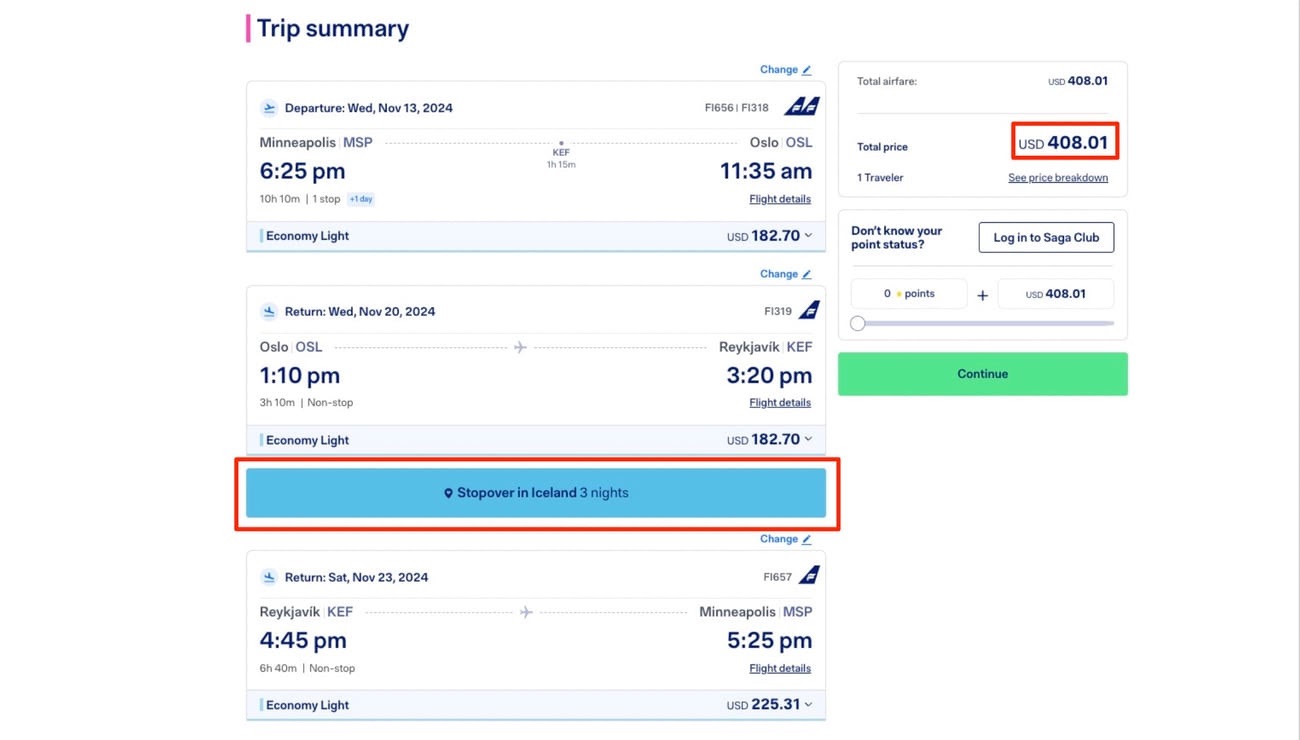Open the See price breakdown link
Image resolution: width=1300 pixels, height=740 pixels.
coord(1058,177)
